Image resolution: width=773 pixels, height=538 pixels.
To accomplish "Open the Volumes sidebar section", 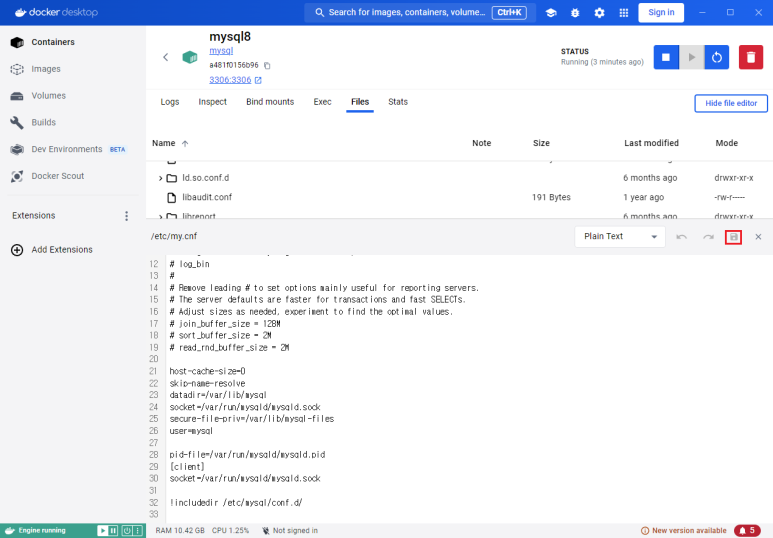I will pos(48,96).
